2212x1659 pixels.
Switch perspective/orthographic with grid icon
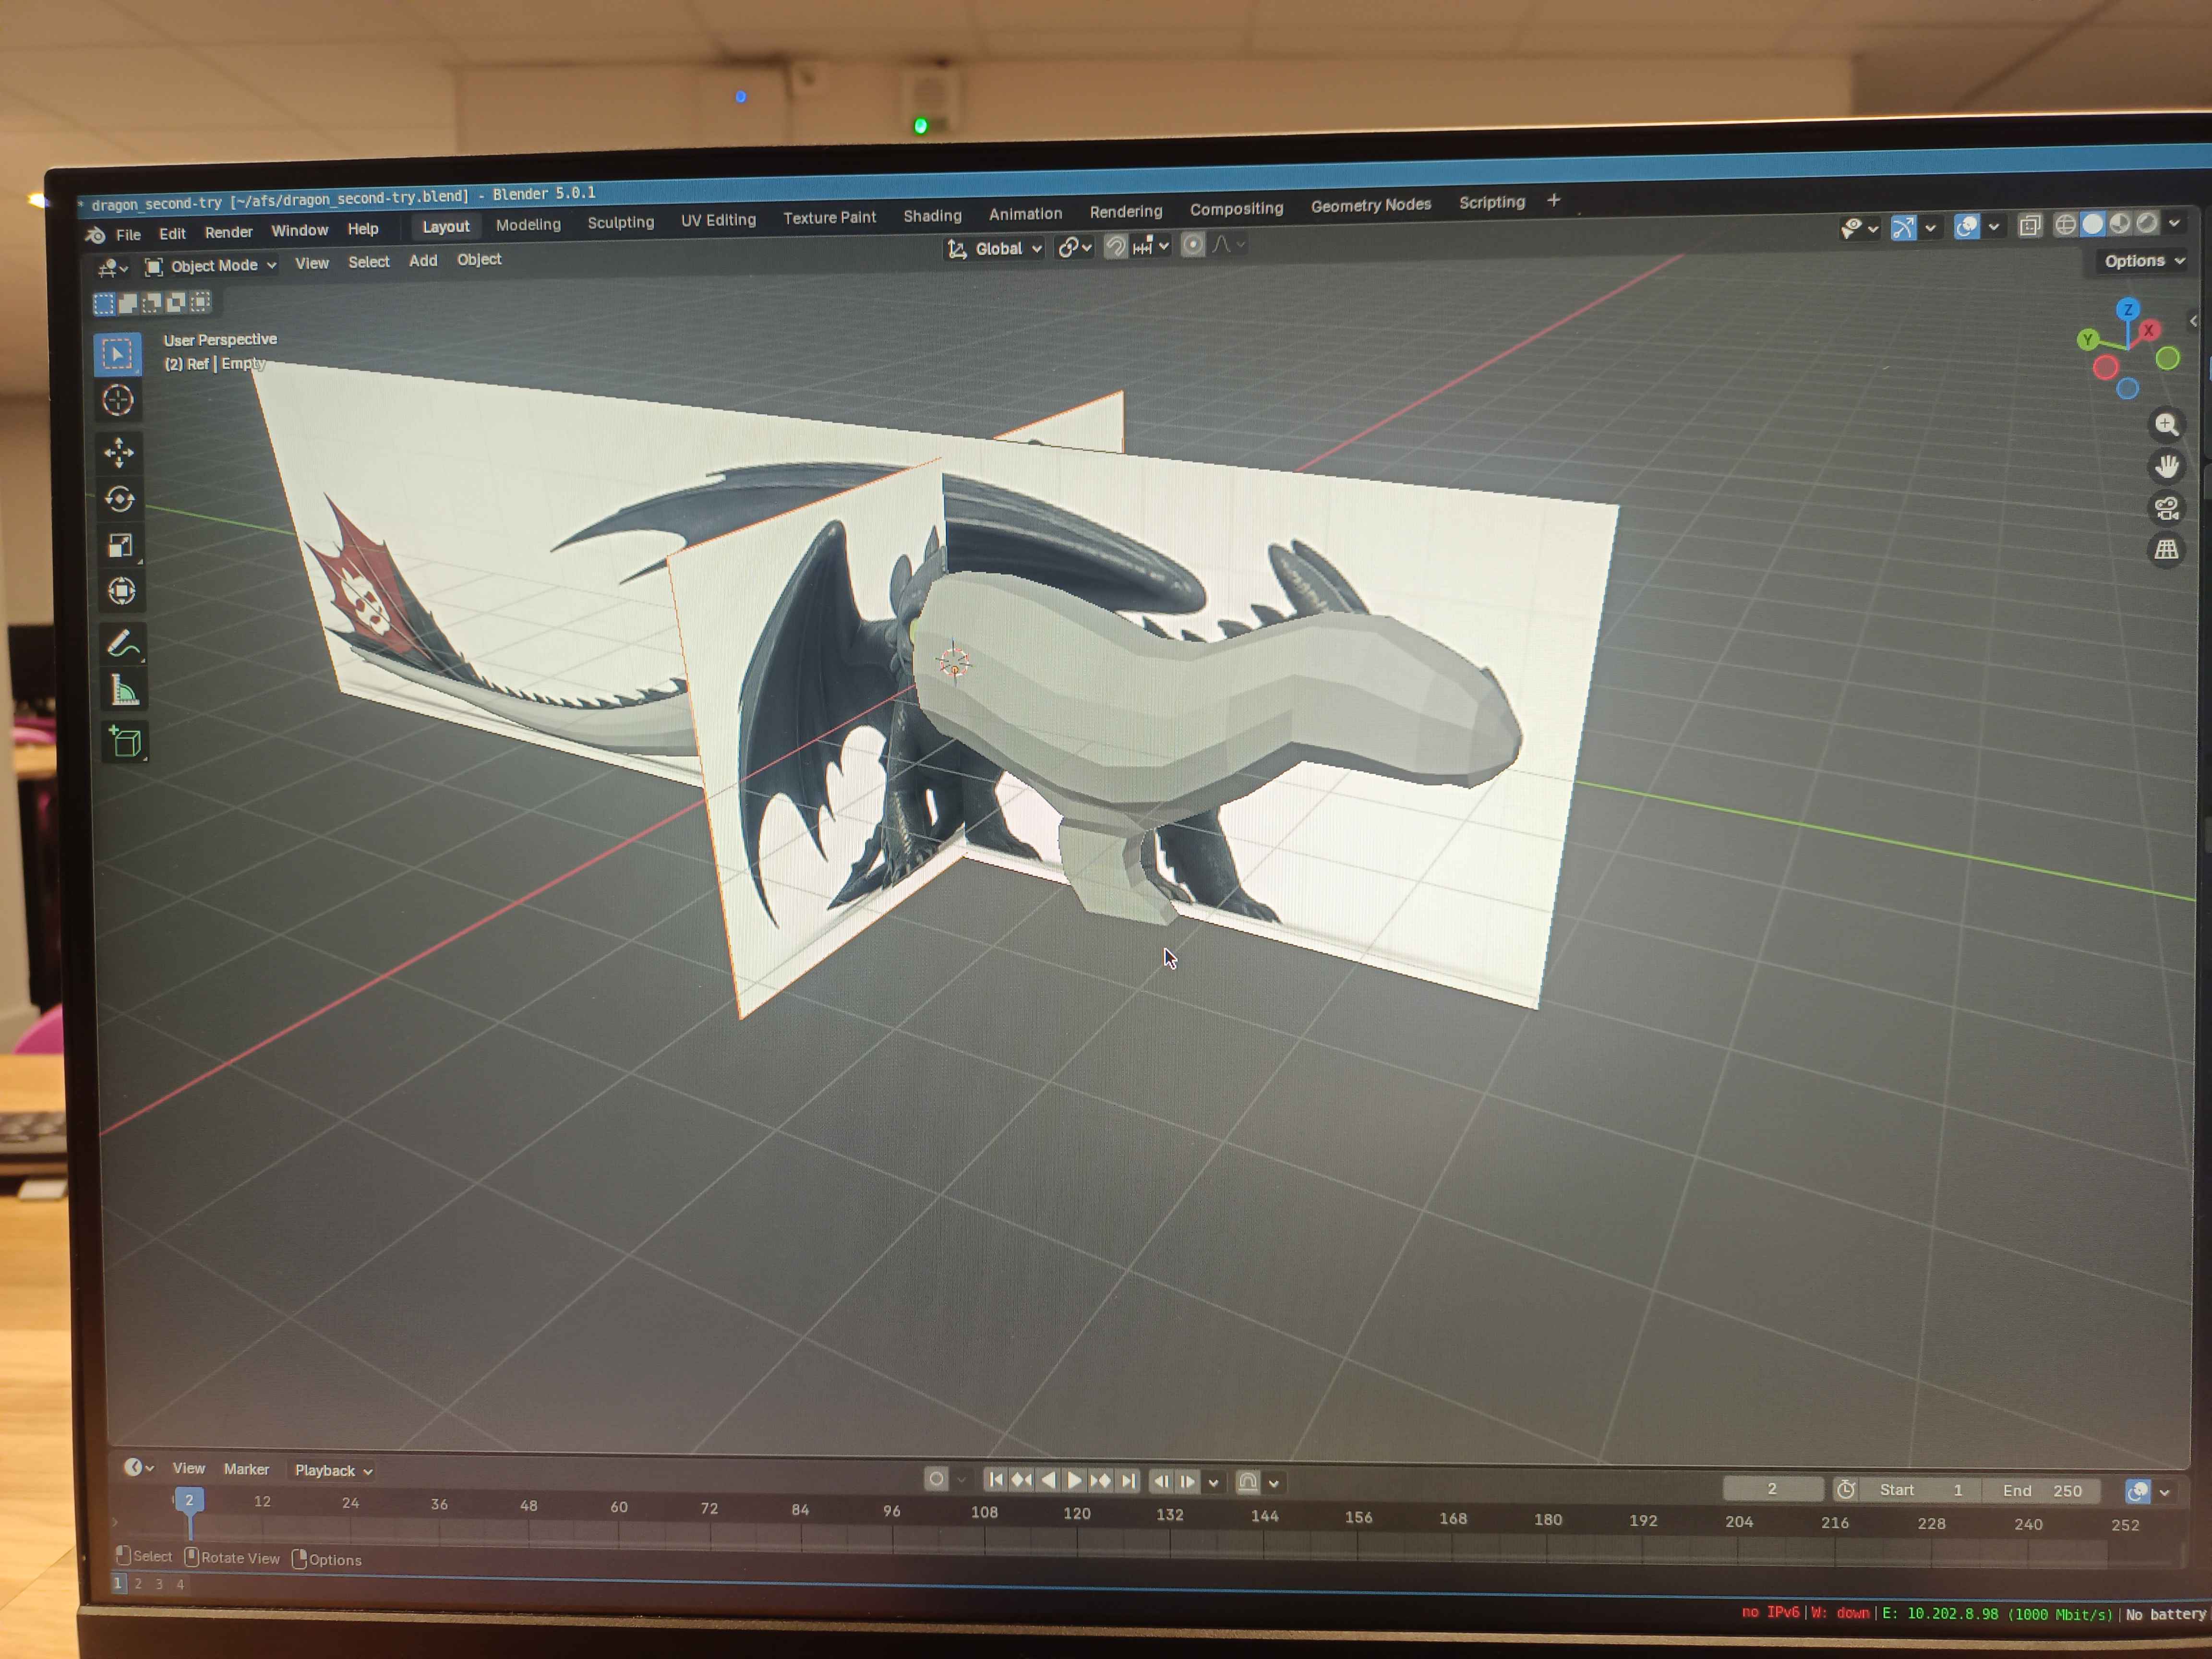coord(2166,549)
